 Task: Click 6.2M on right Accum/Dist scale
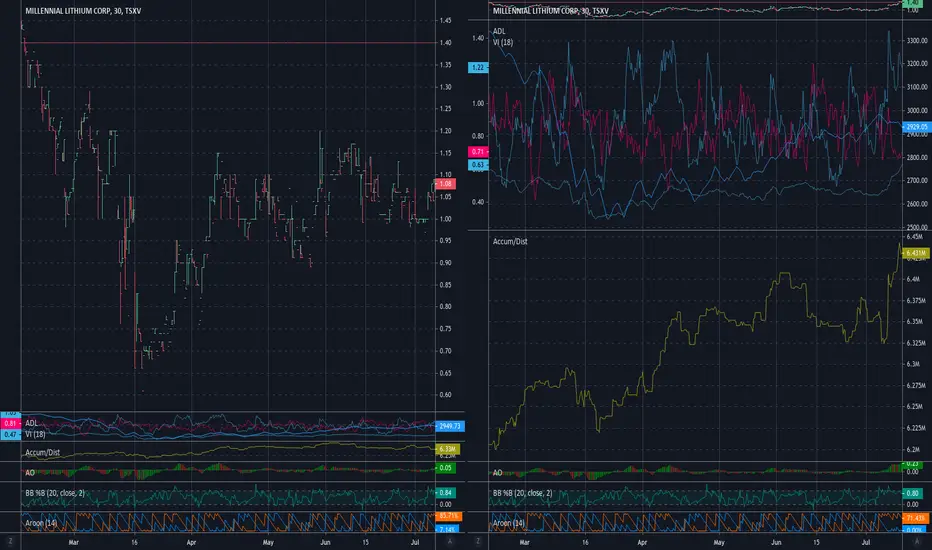[913, 450]
